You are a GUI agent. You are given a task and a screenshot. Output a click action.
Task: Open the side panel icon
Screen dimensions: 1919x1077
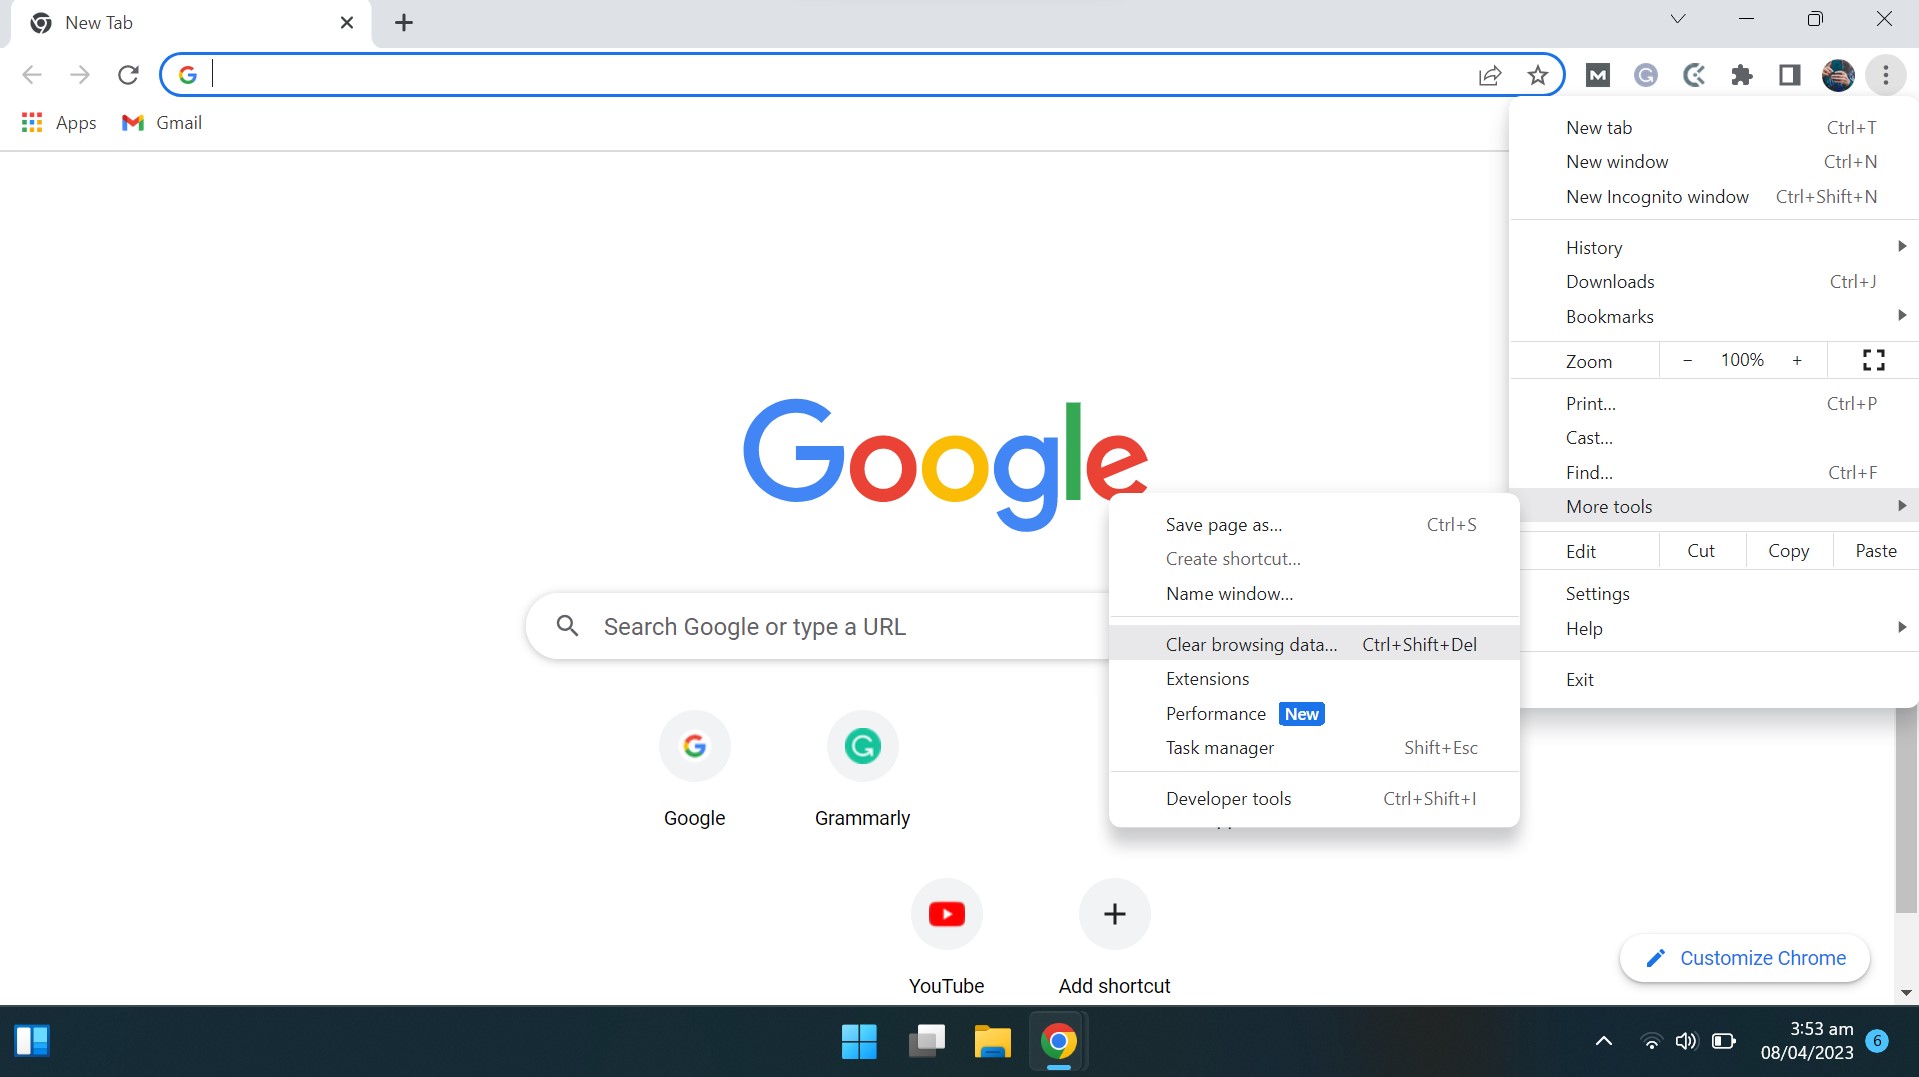click(x=1789, y=75)
